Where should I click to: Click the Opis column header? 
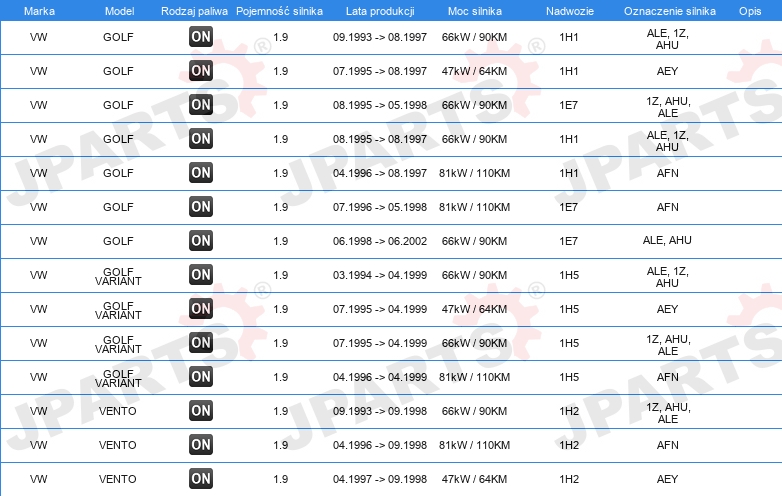pyautogui.click(x=750, y=11)
